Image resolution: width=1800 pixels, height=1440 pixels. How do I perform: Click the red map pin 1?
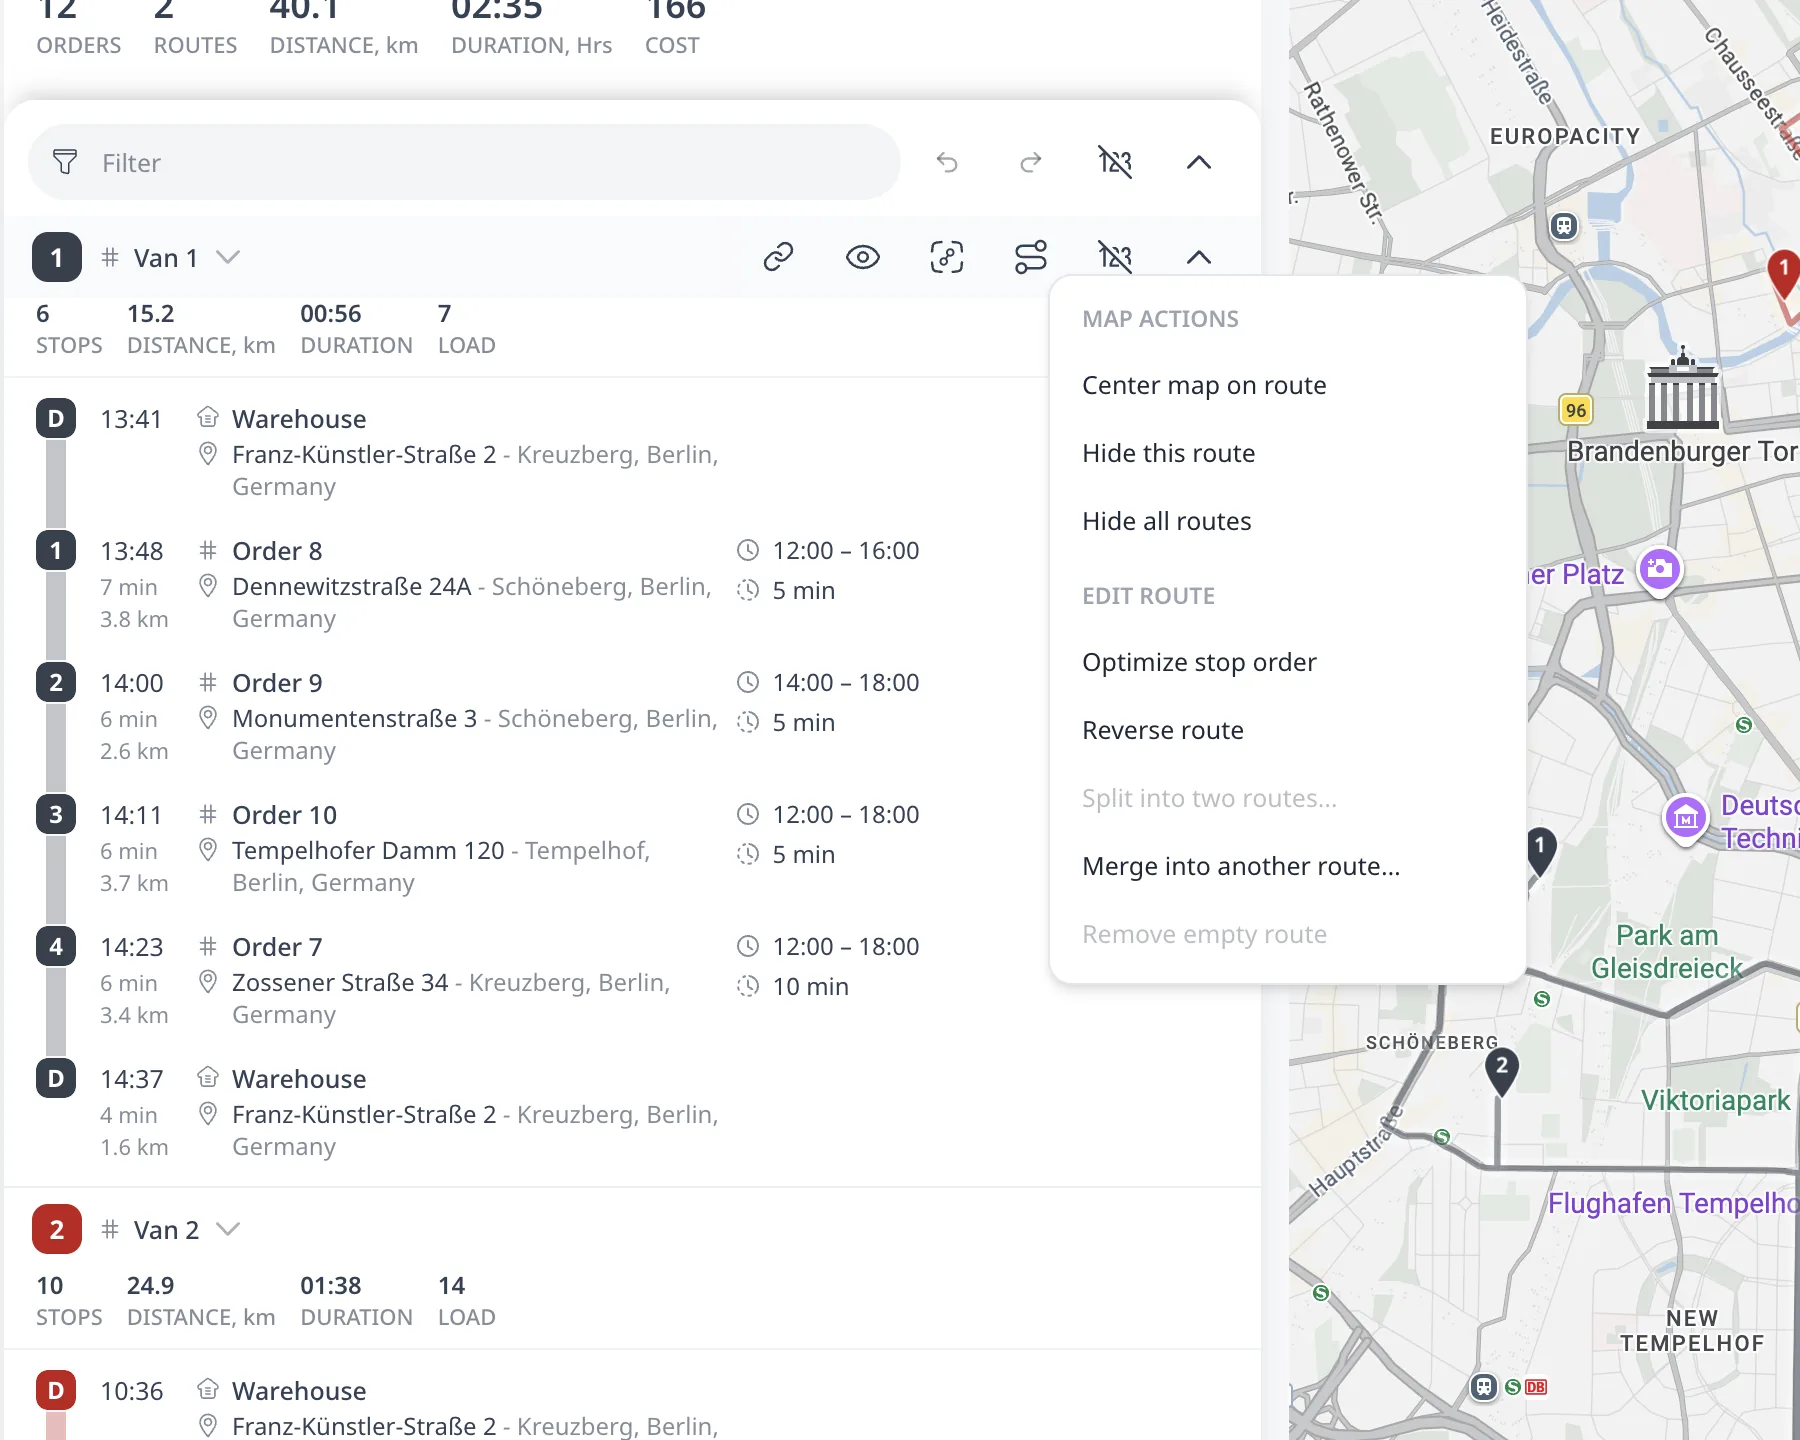coord(1783,272)
